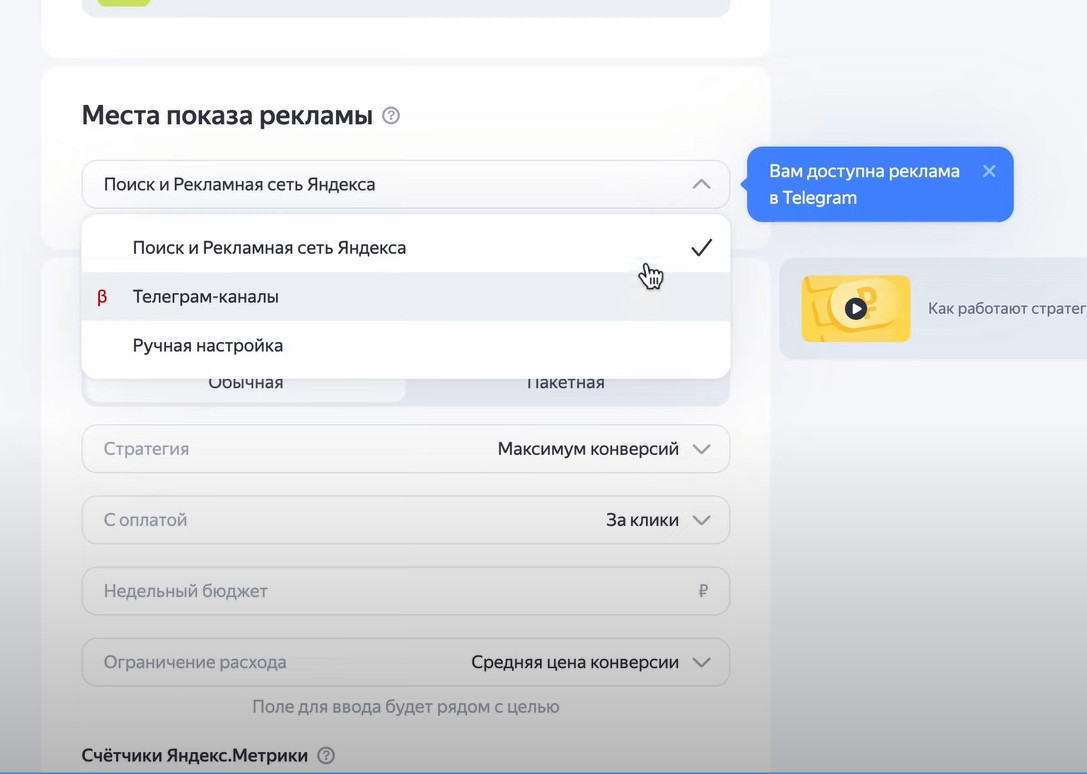Collapse the ad placements dropdown

tap(702, 184)
